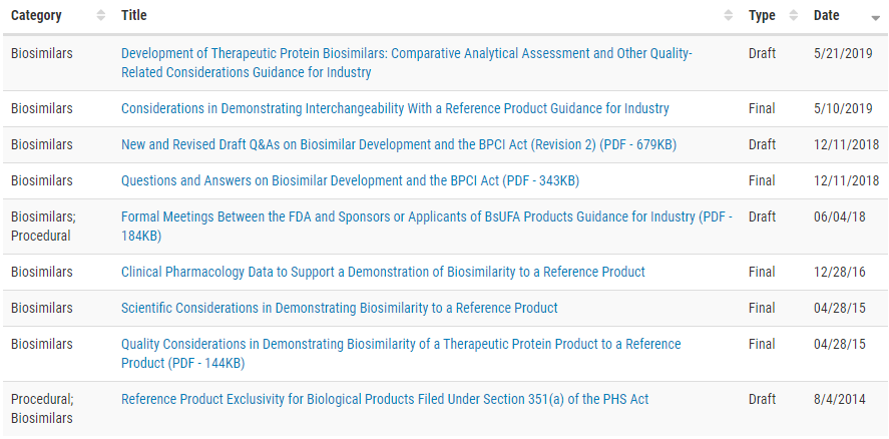889x439 pixels.
Task: Select the Category column header
Action: (36, 16)
